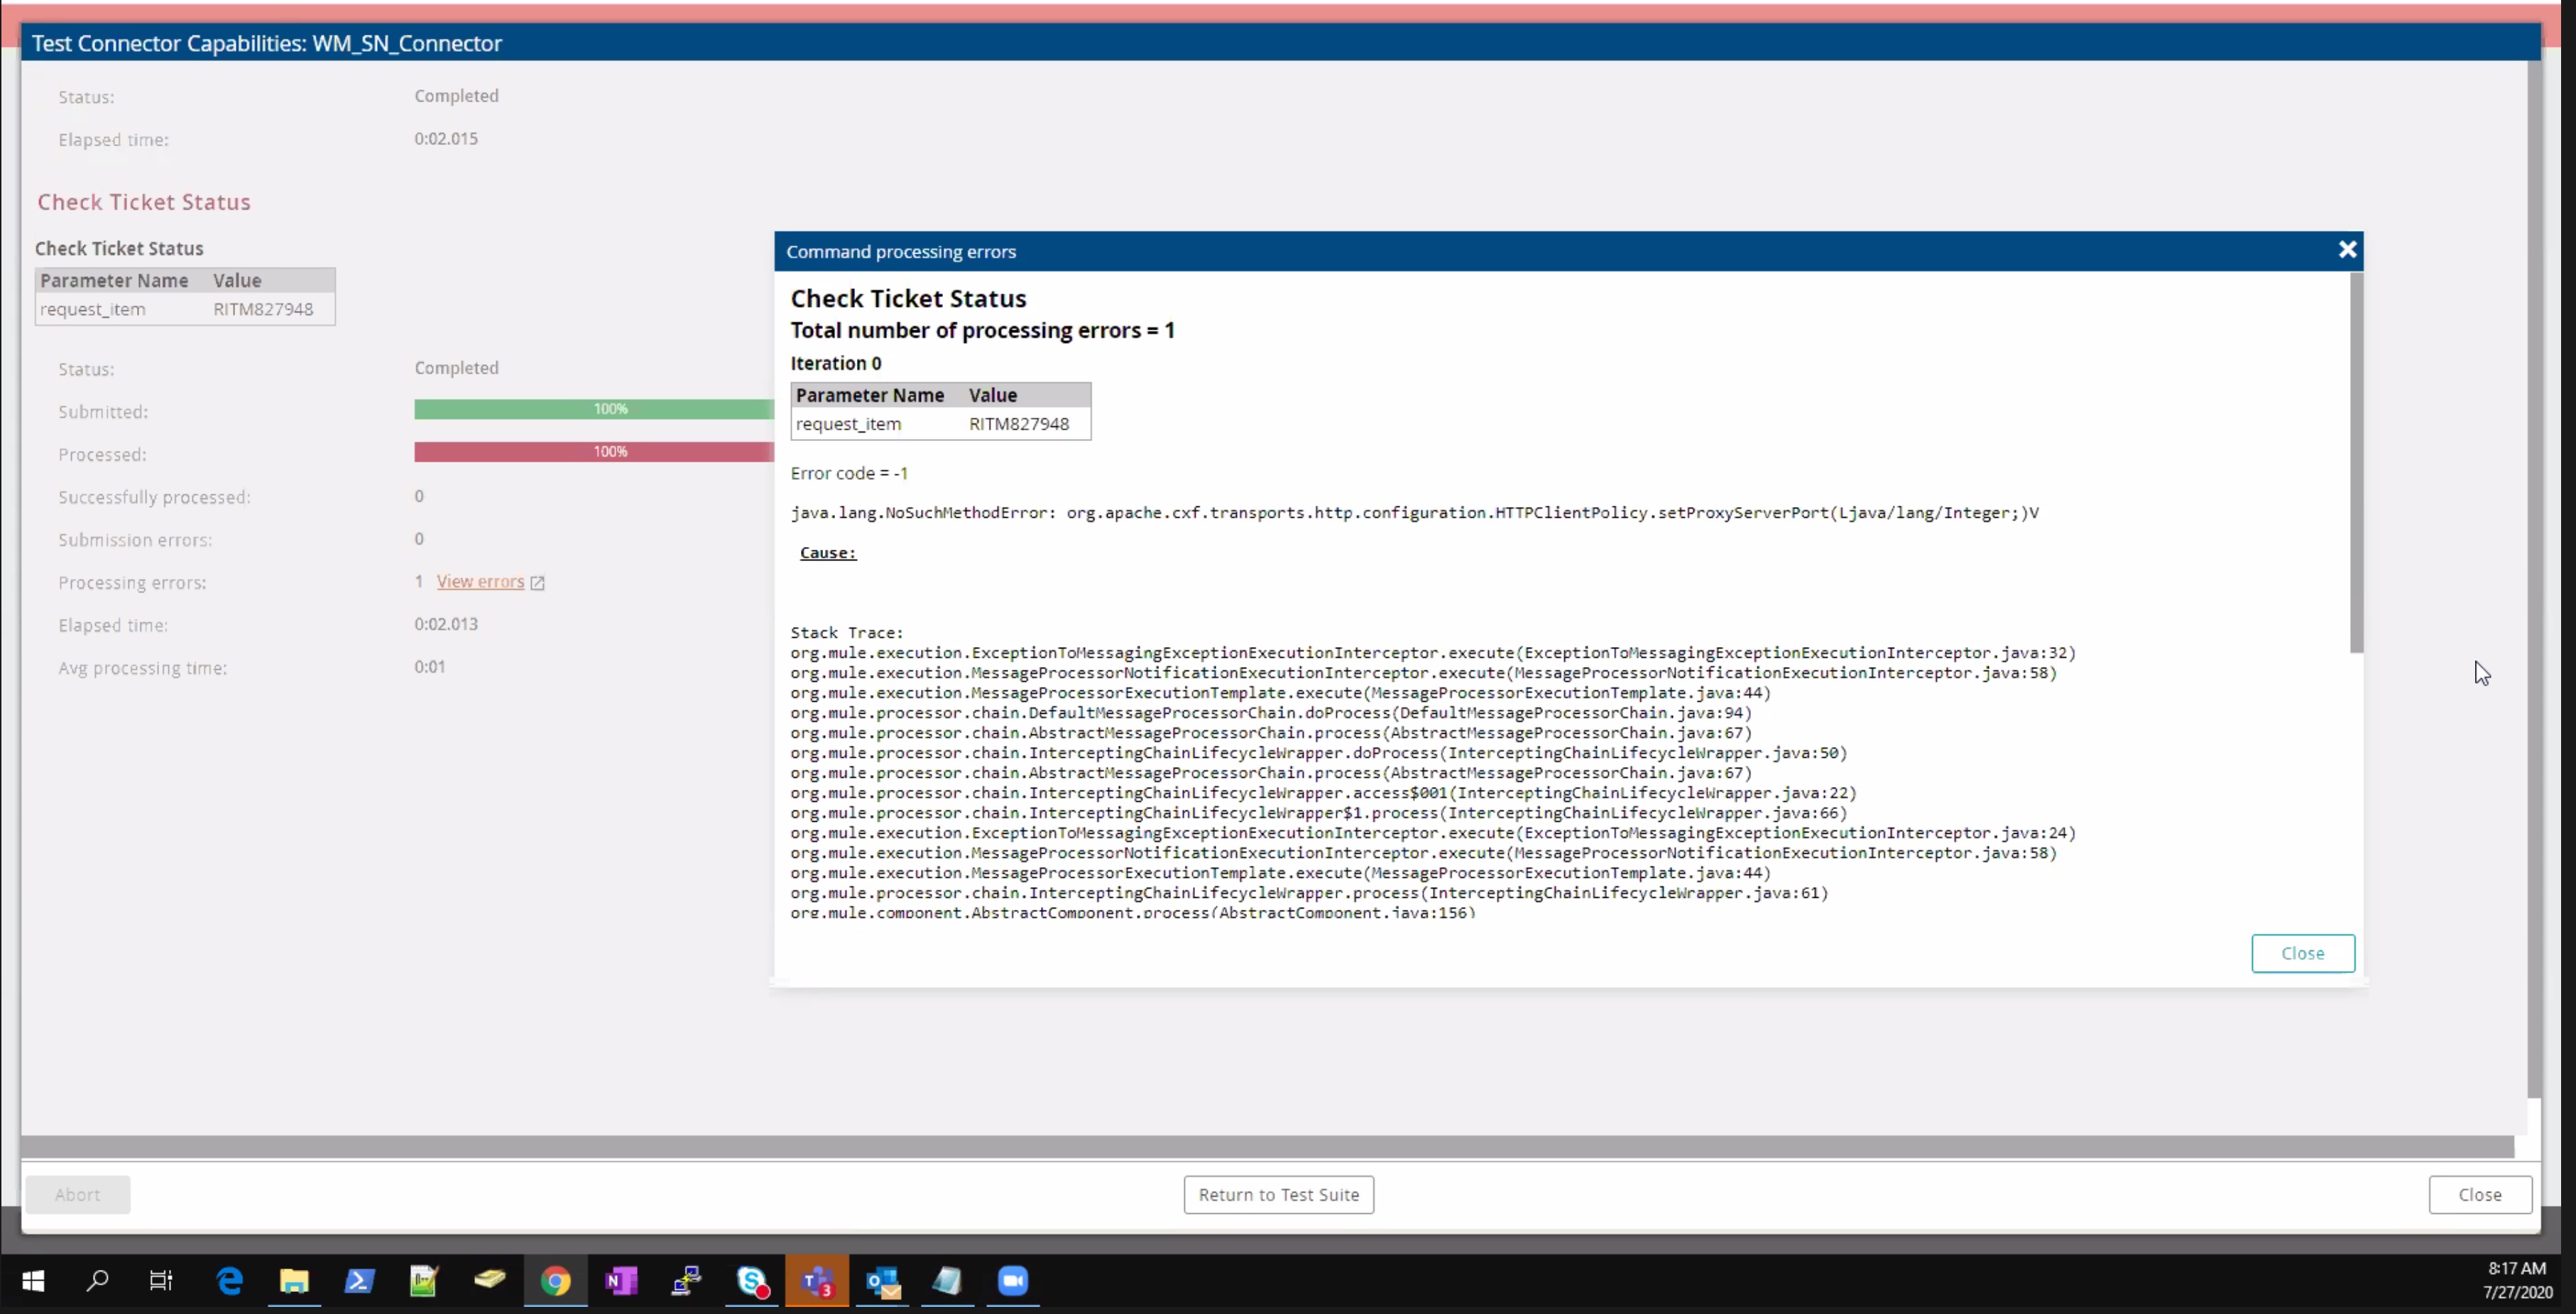The image size is (2576, 1314).
Task: Open Microsoft Edge from the taskbar
Action: (x=228, y=1281)
